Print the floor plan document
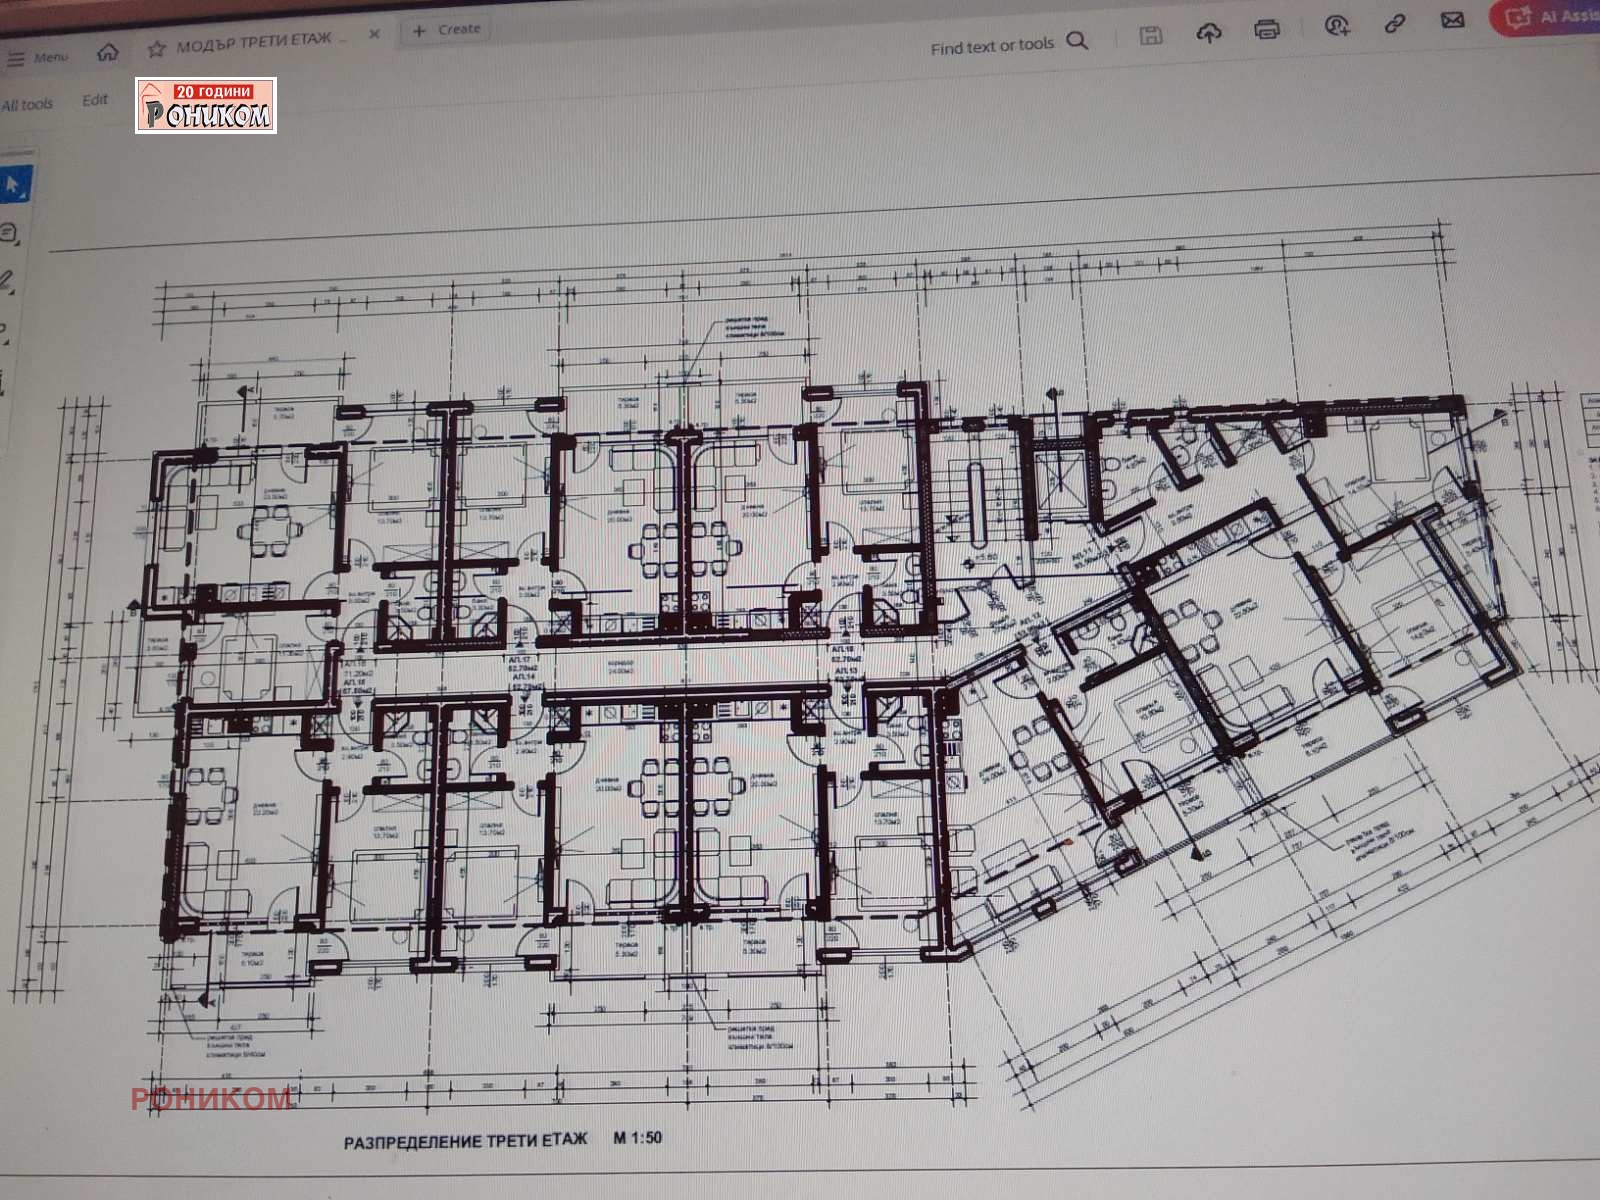The width and height of the screenshot is (1600, 1200). click(1267, 29)
